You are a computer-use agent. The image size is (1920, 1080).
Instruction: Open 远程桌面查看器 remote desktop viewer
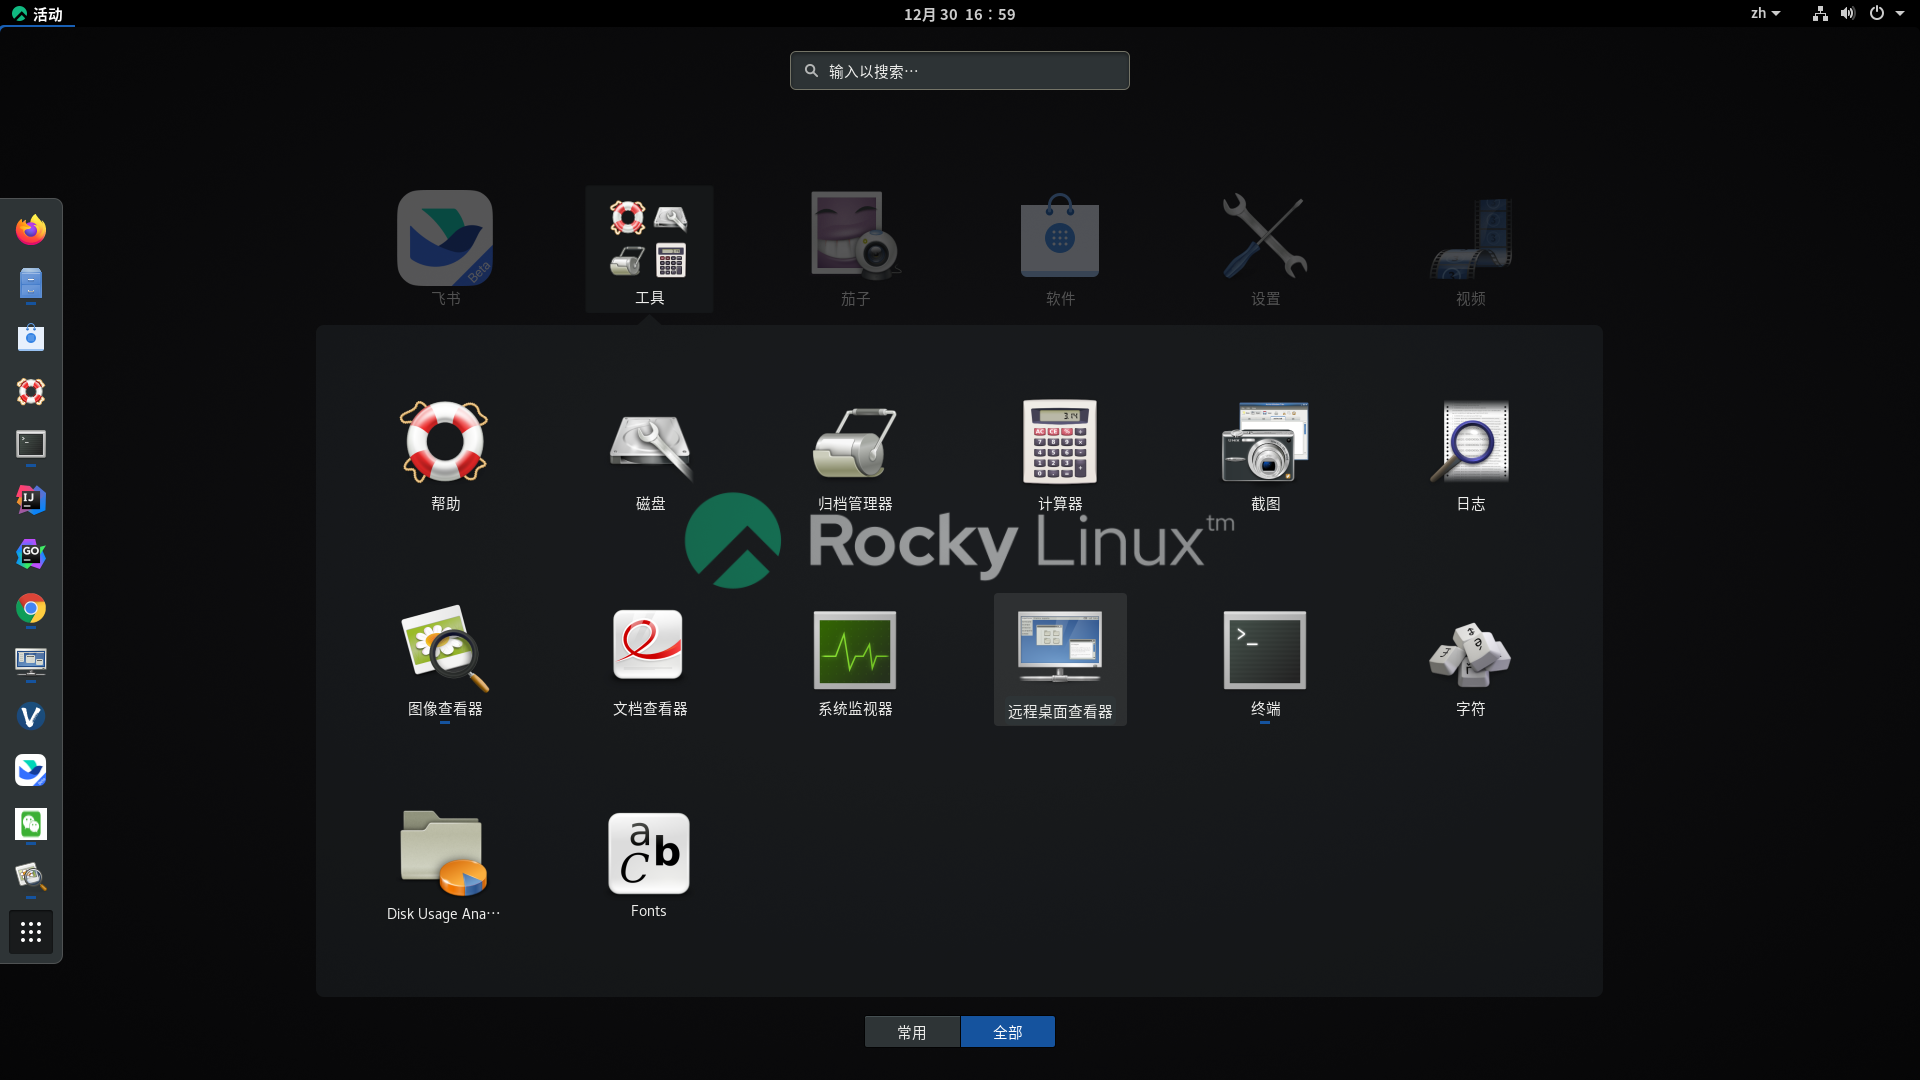tap(1060, 660)
